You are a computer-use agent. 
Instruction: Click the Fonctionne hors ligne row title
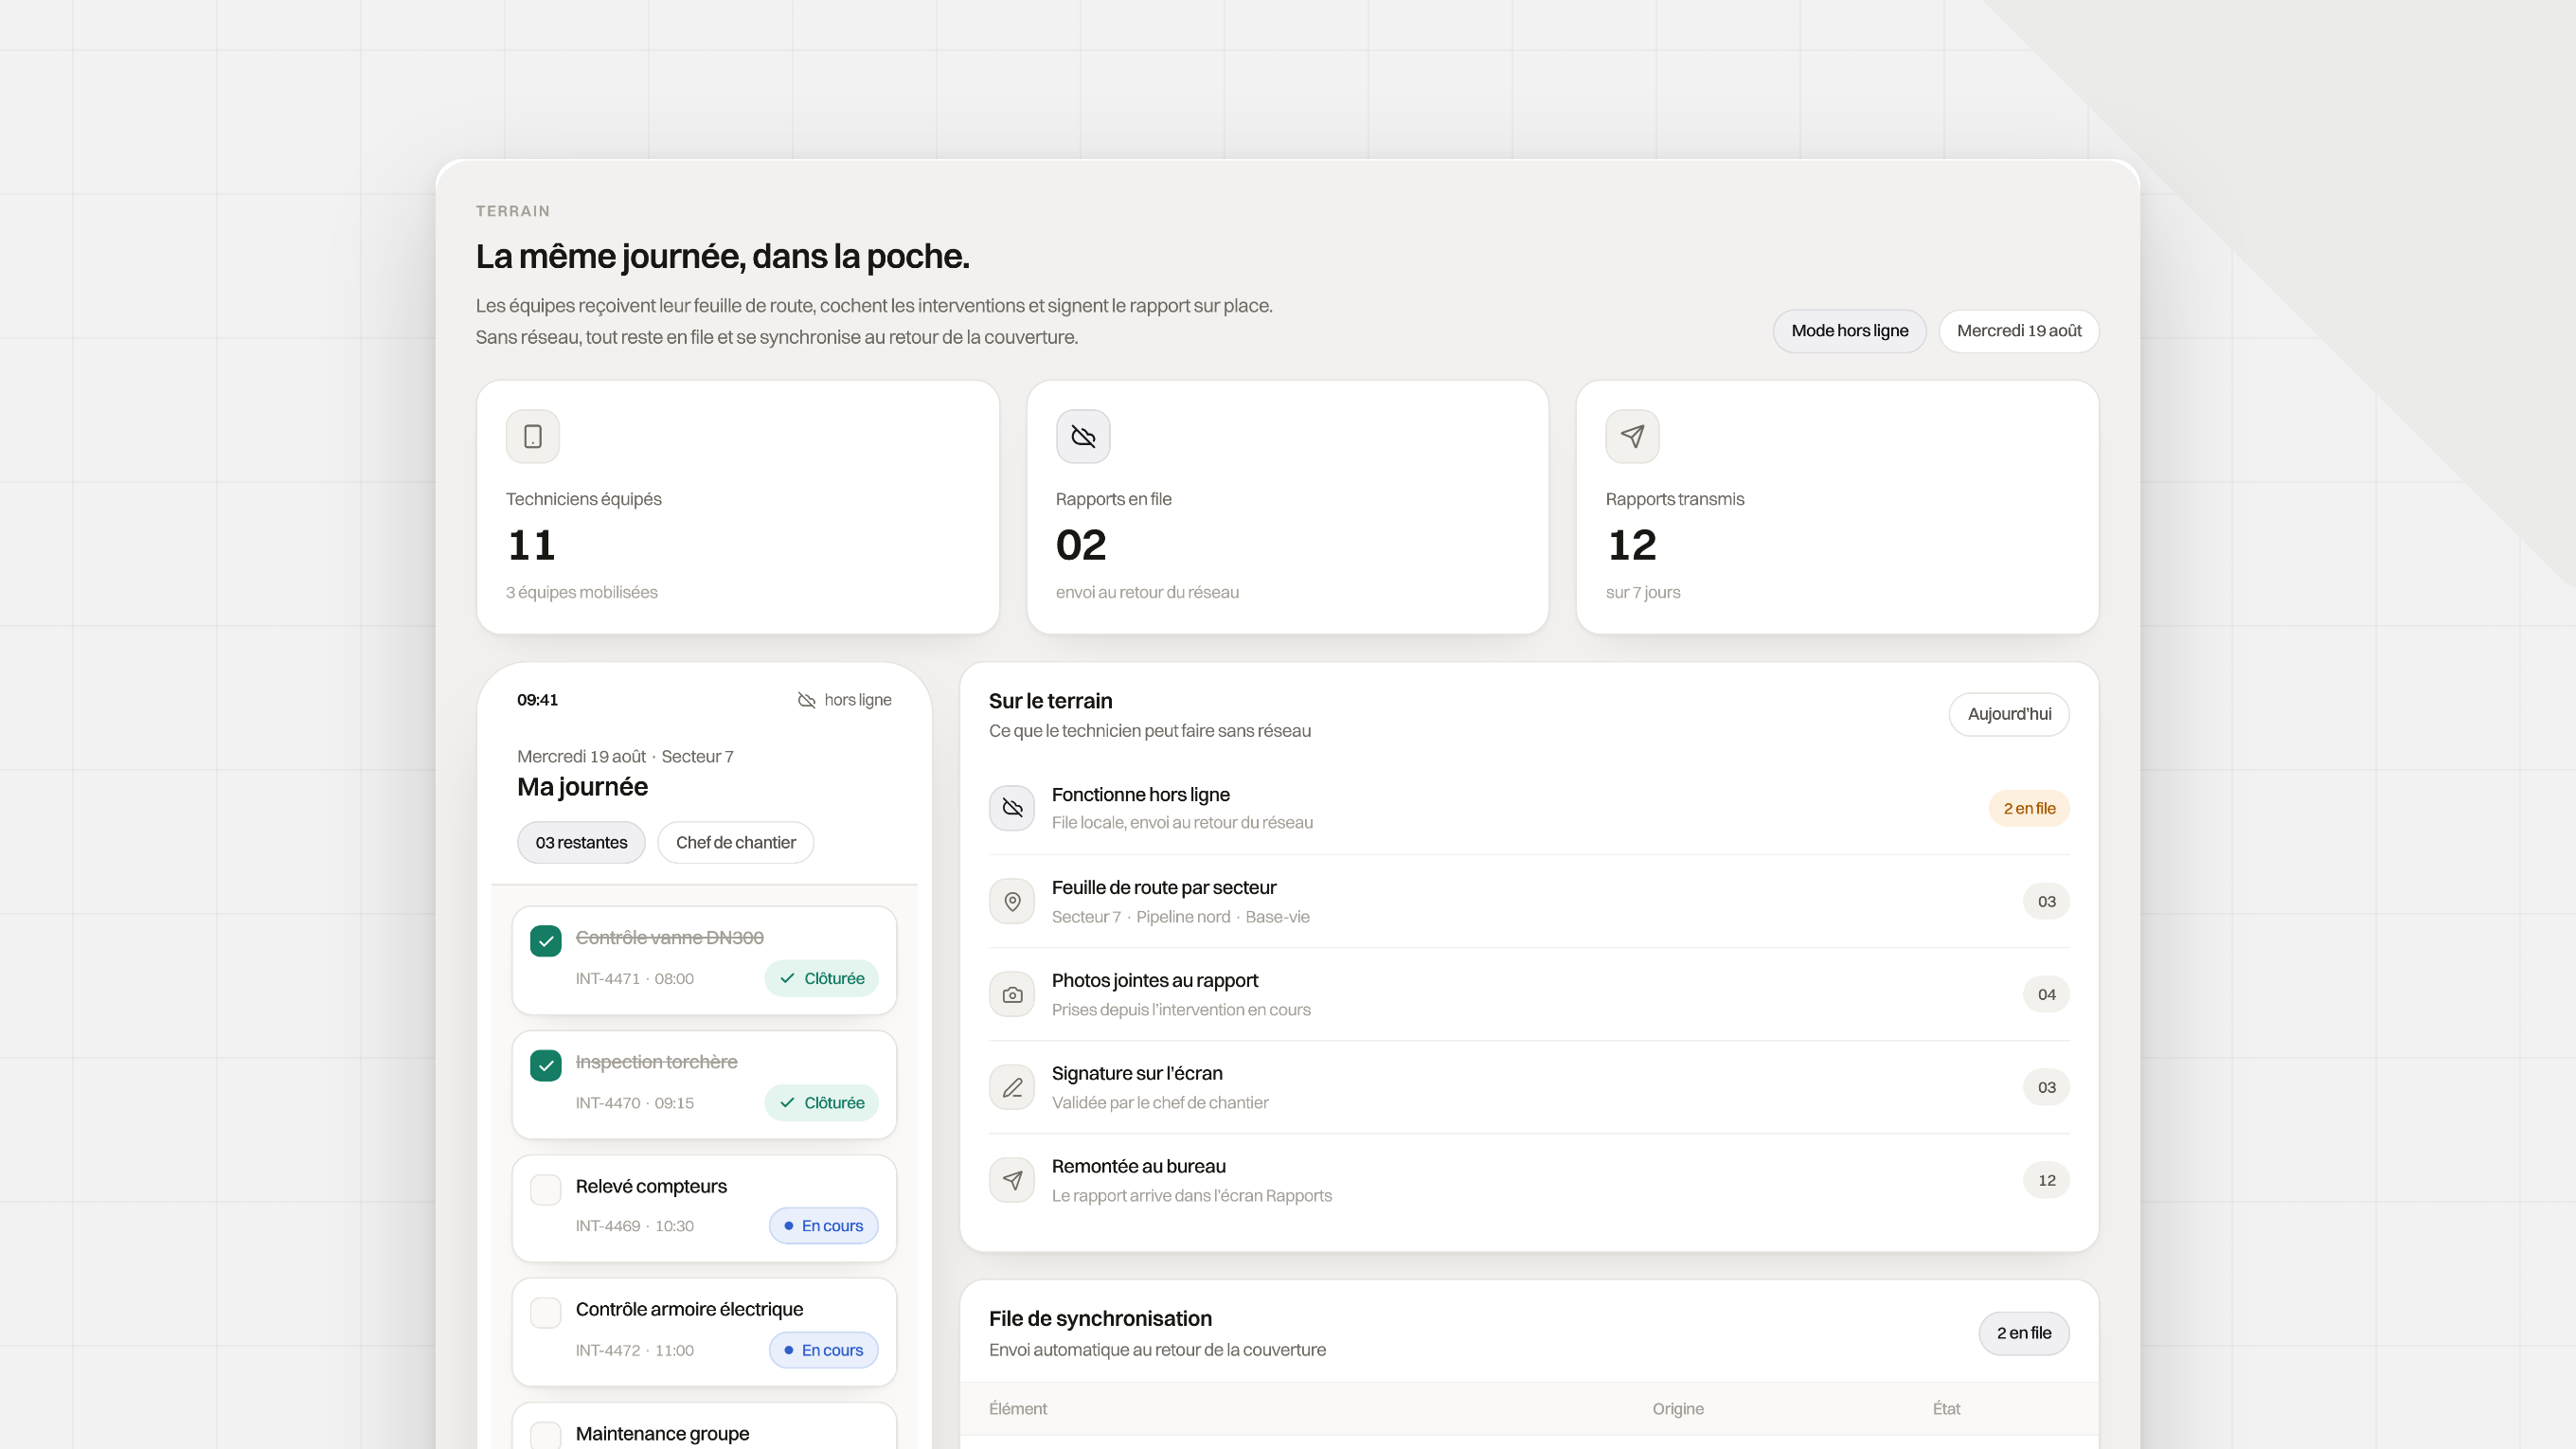(1140, 795)
